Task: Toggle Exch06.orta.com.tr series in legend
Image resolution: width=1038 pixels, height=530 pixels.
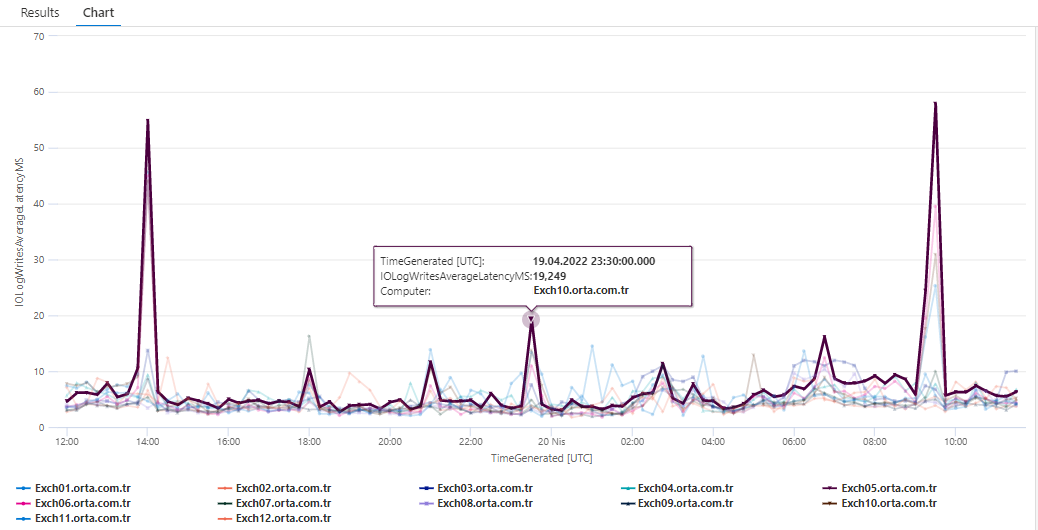Action: point(73,504)
